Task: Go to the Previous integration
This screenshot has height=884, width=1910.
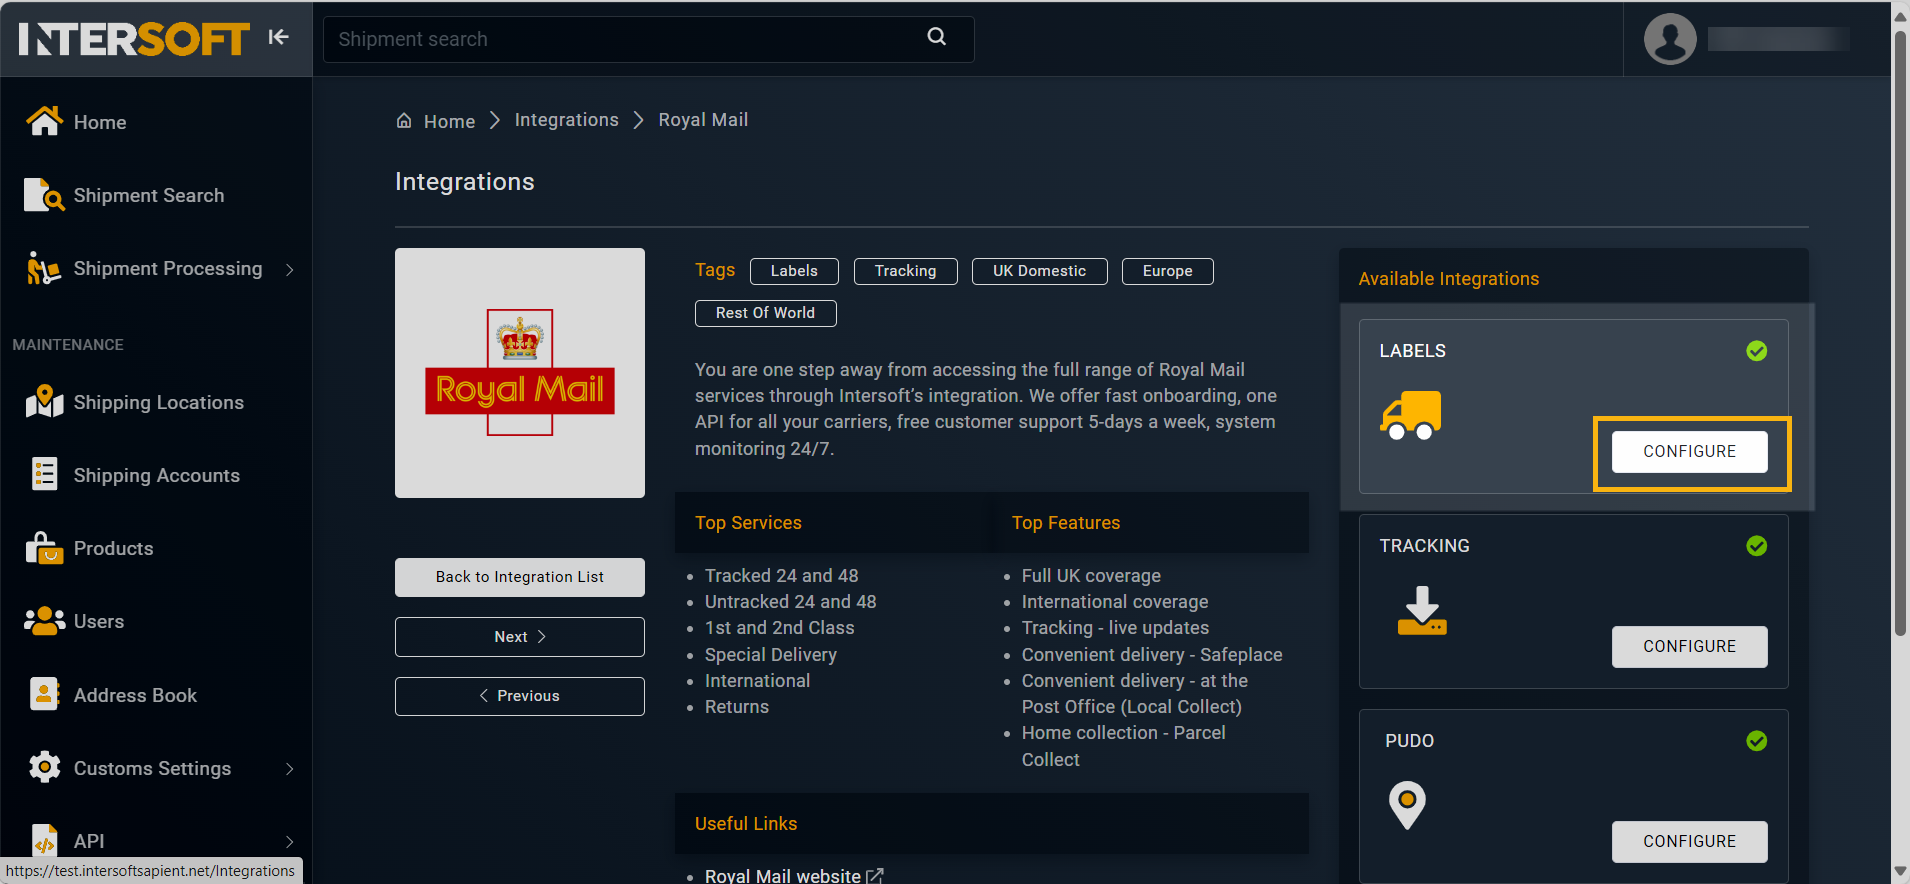Action: pos(520,696)
